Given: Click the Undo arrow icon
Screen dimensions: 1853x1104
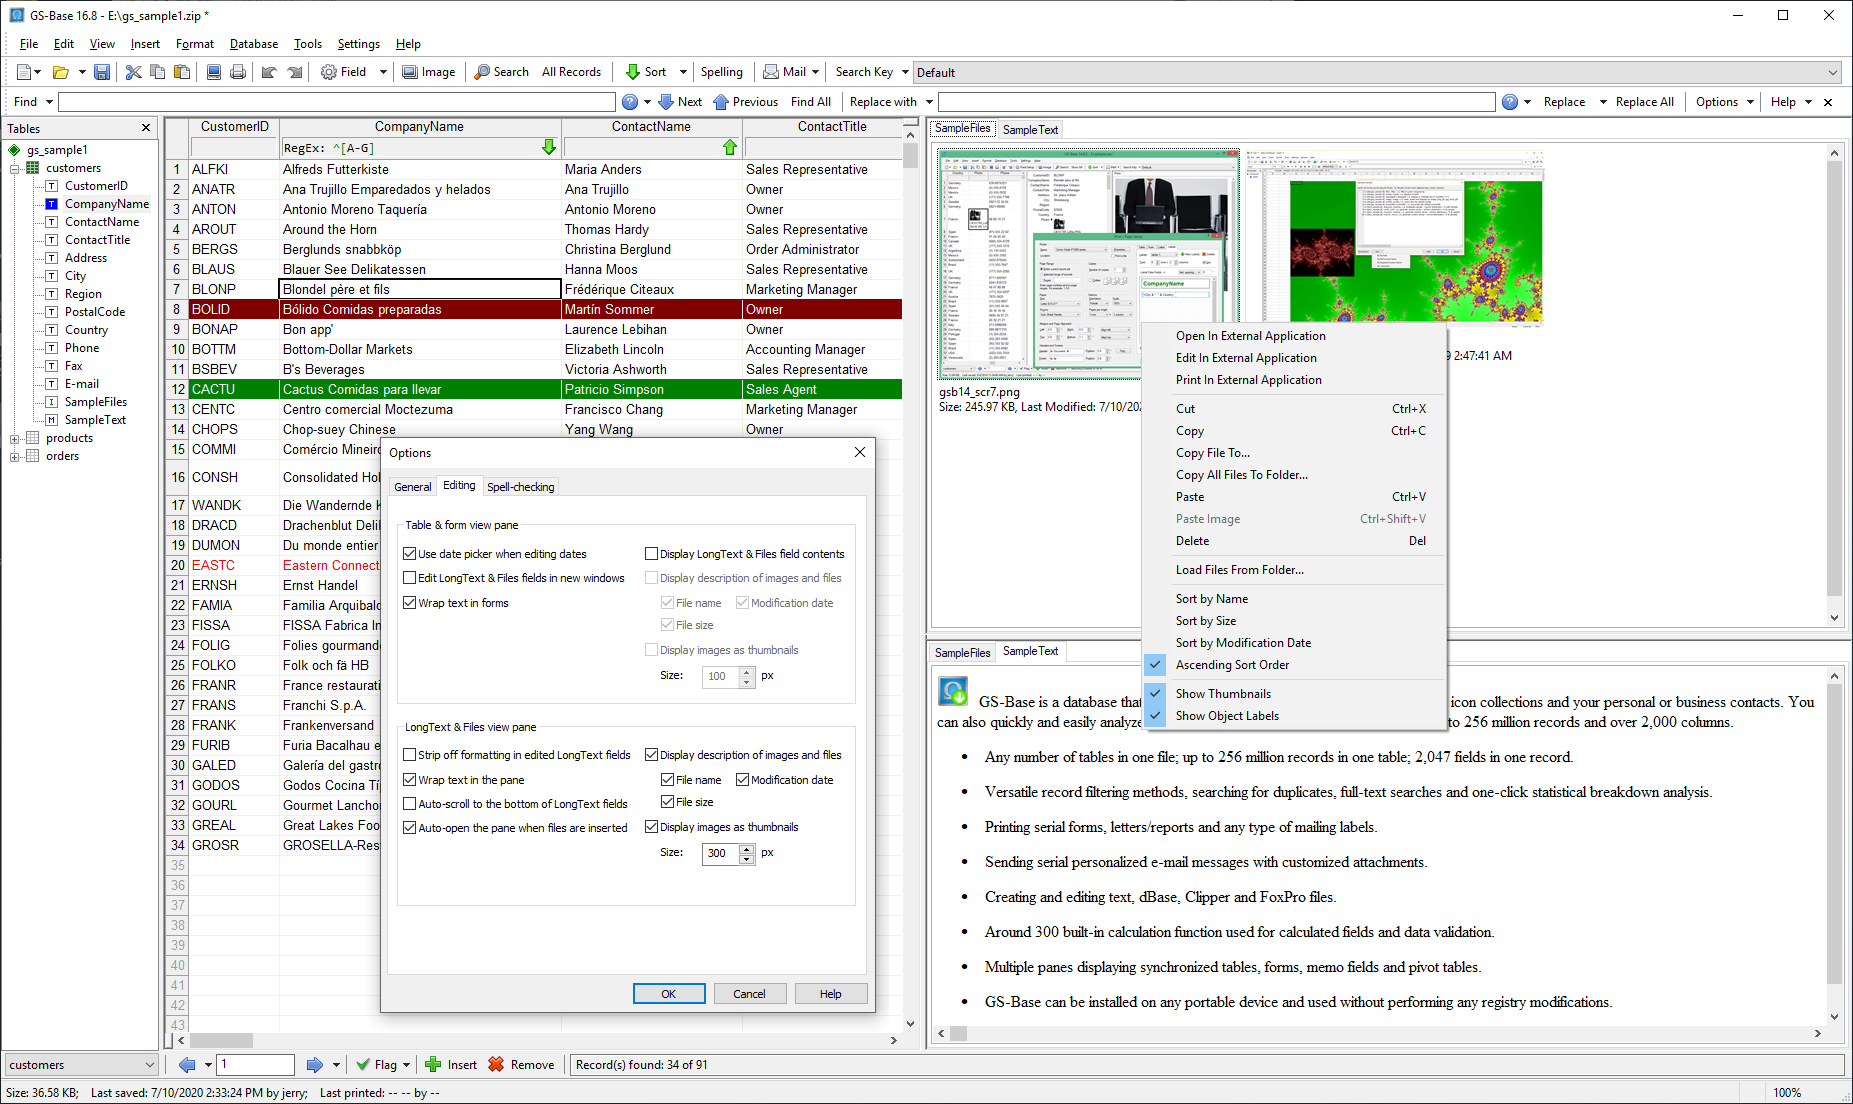Looking at the screenshot, I should click(269, 72).
